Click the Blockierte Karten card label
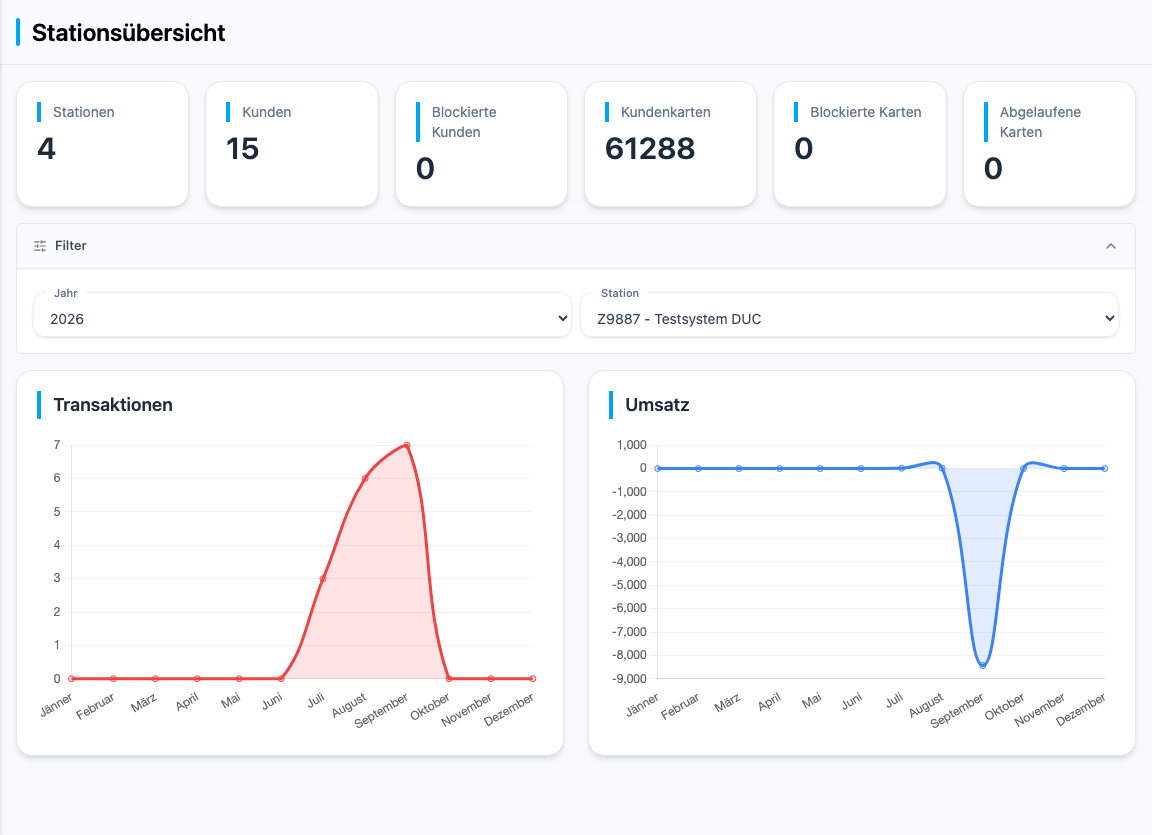Viewport: 1152px width, 835px height. click(865, 112)
